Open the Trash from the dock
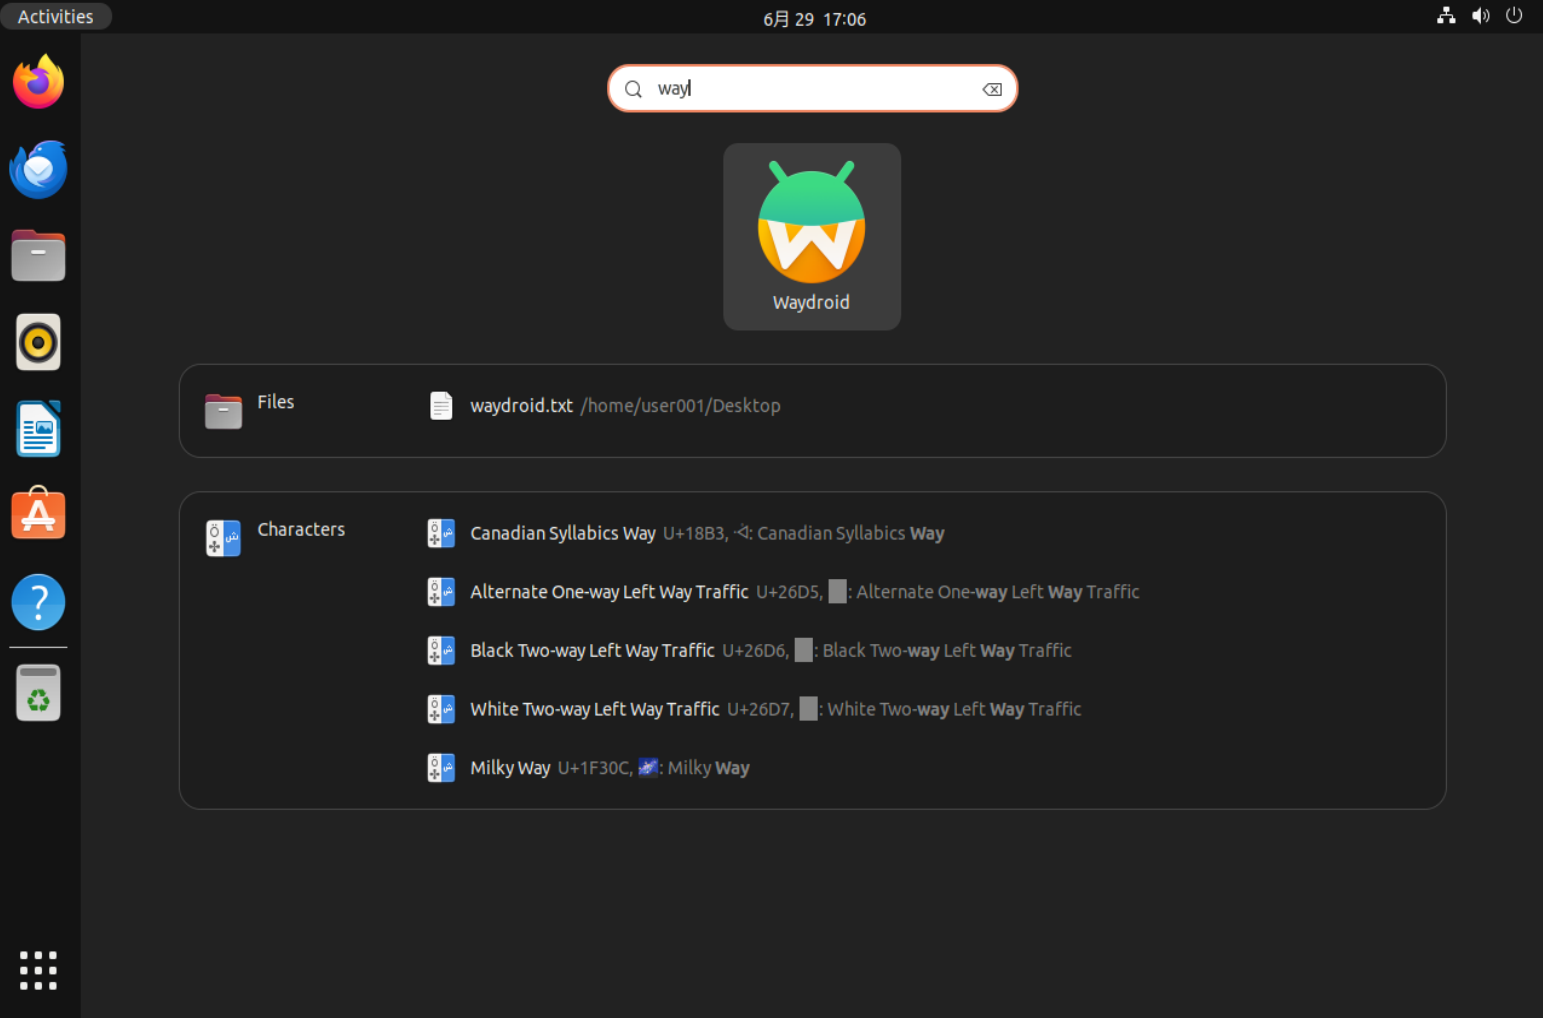 [x=39, y=693]
